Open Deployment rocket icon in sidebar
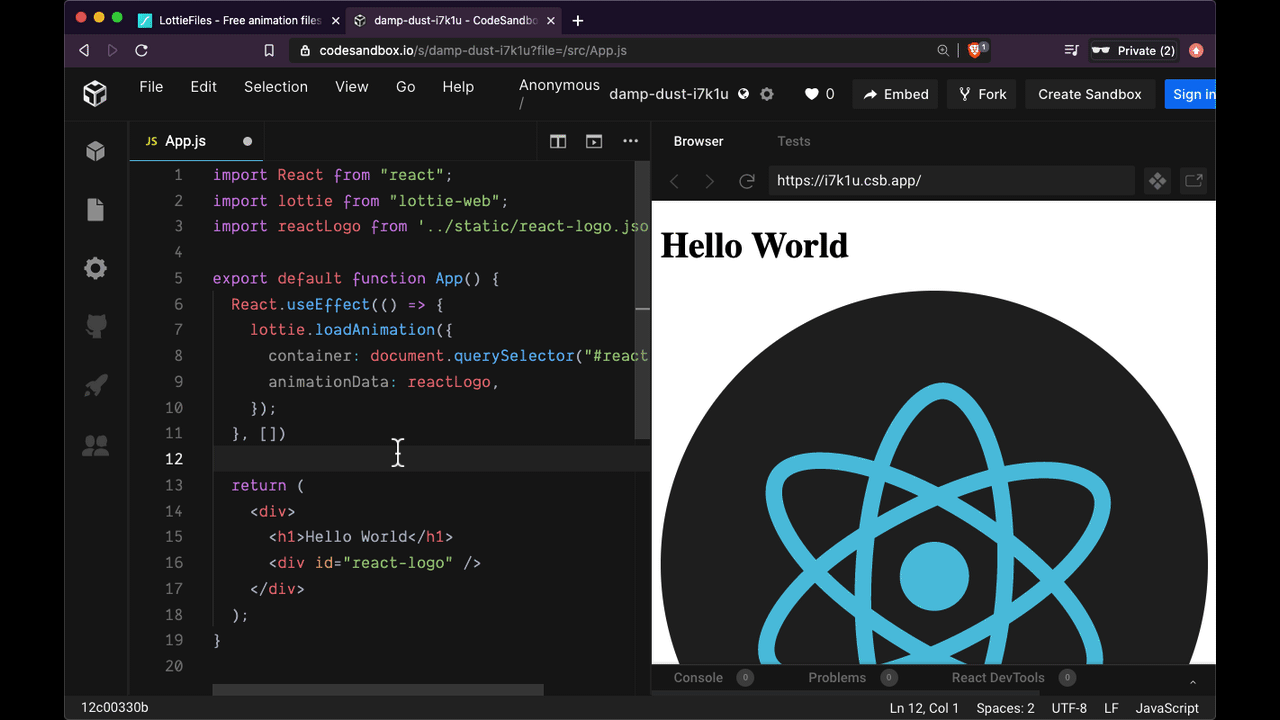This screenshot has width=1280, height=720. [x=95, y=386]
